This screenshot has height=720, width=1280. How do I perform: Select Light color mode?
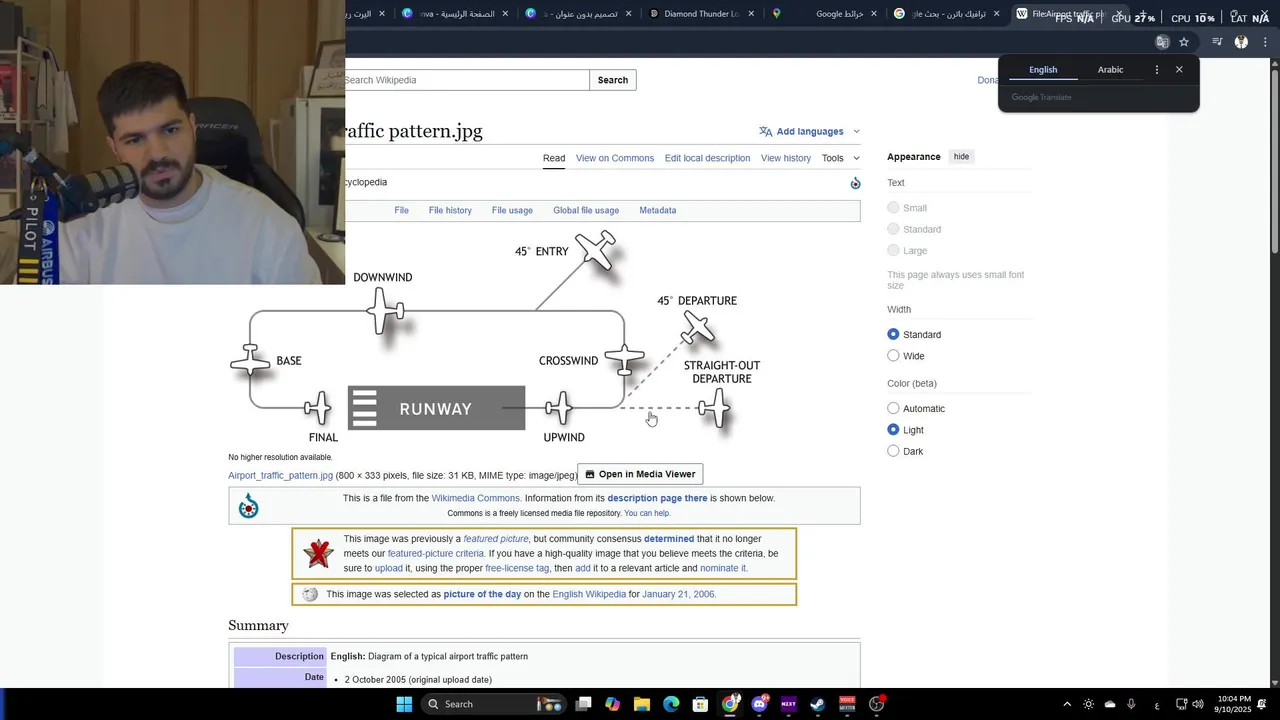pos(893,430)
